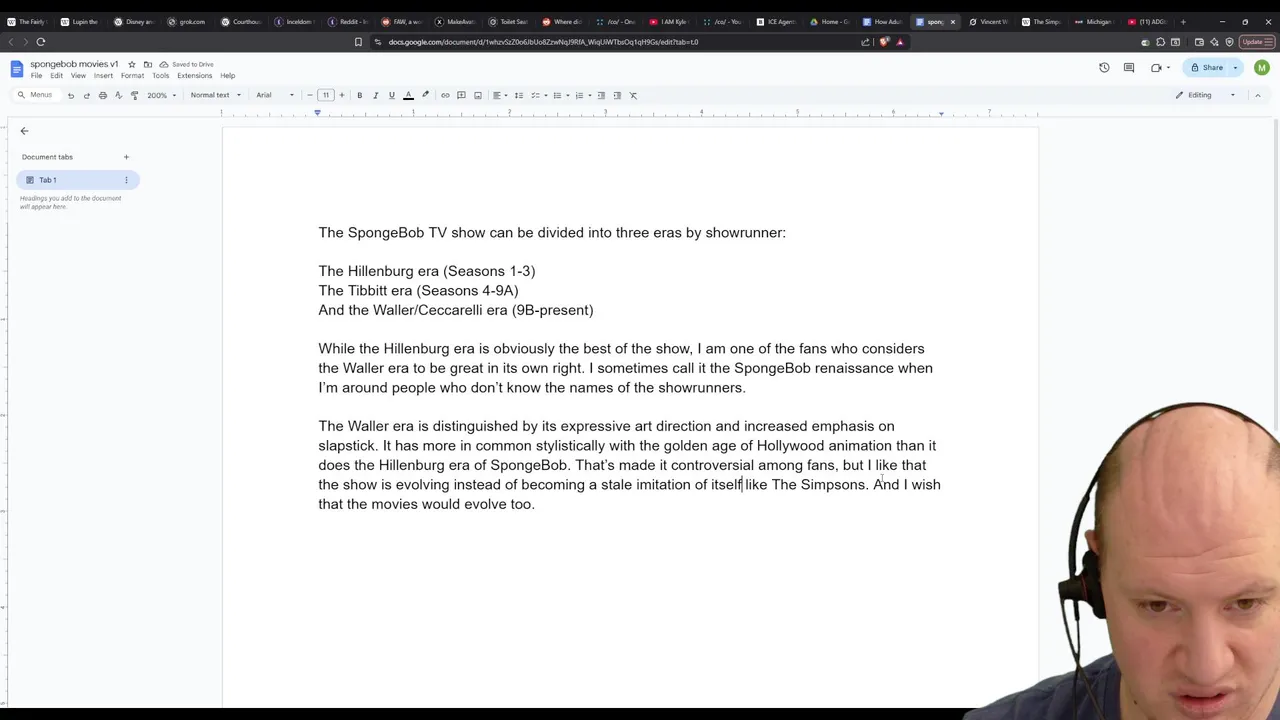Open the Google account avatar
This screenshot has width=1280, height=720.
(x=1261, y=67)
